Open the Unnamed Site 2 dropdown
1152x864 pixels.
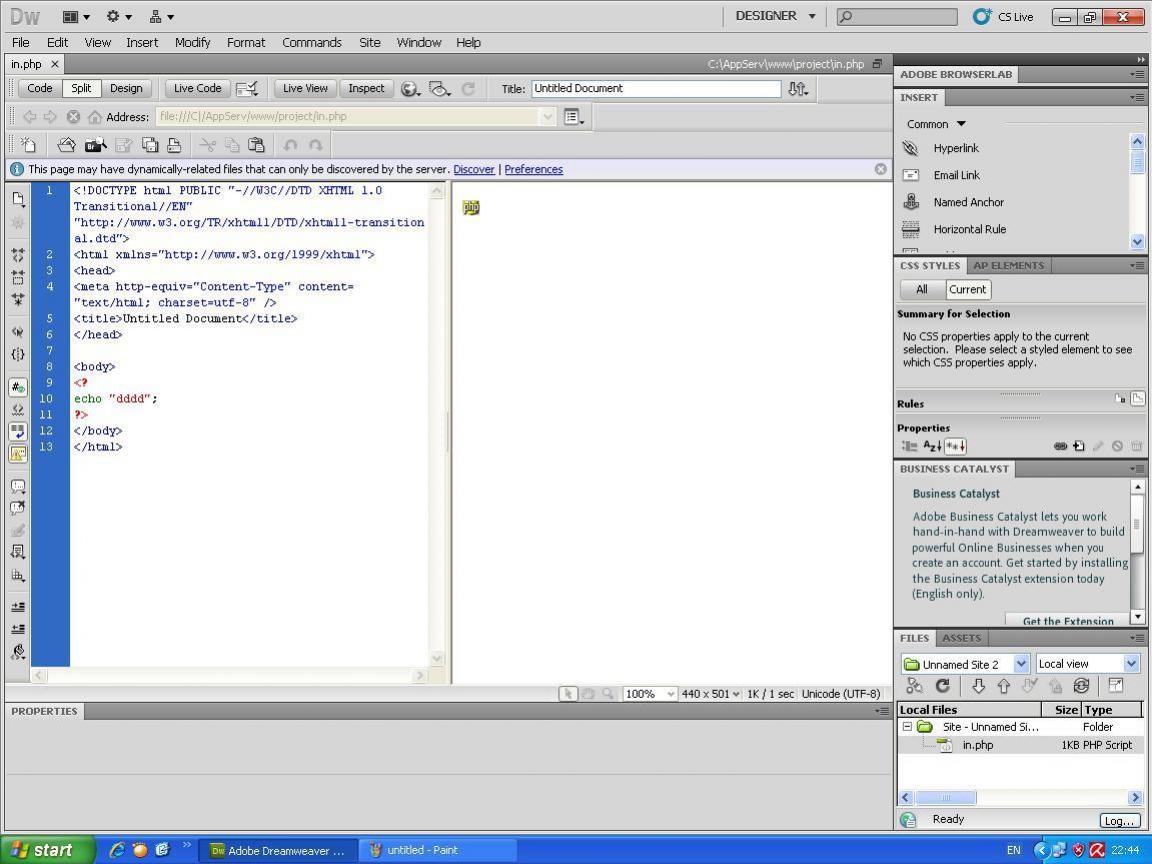[x=965, y=664]
